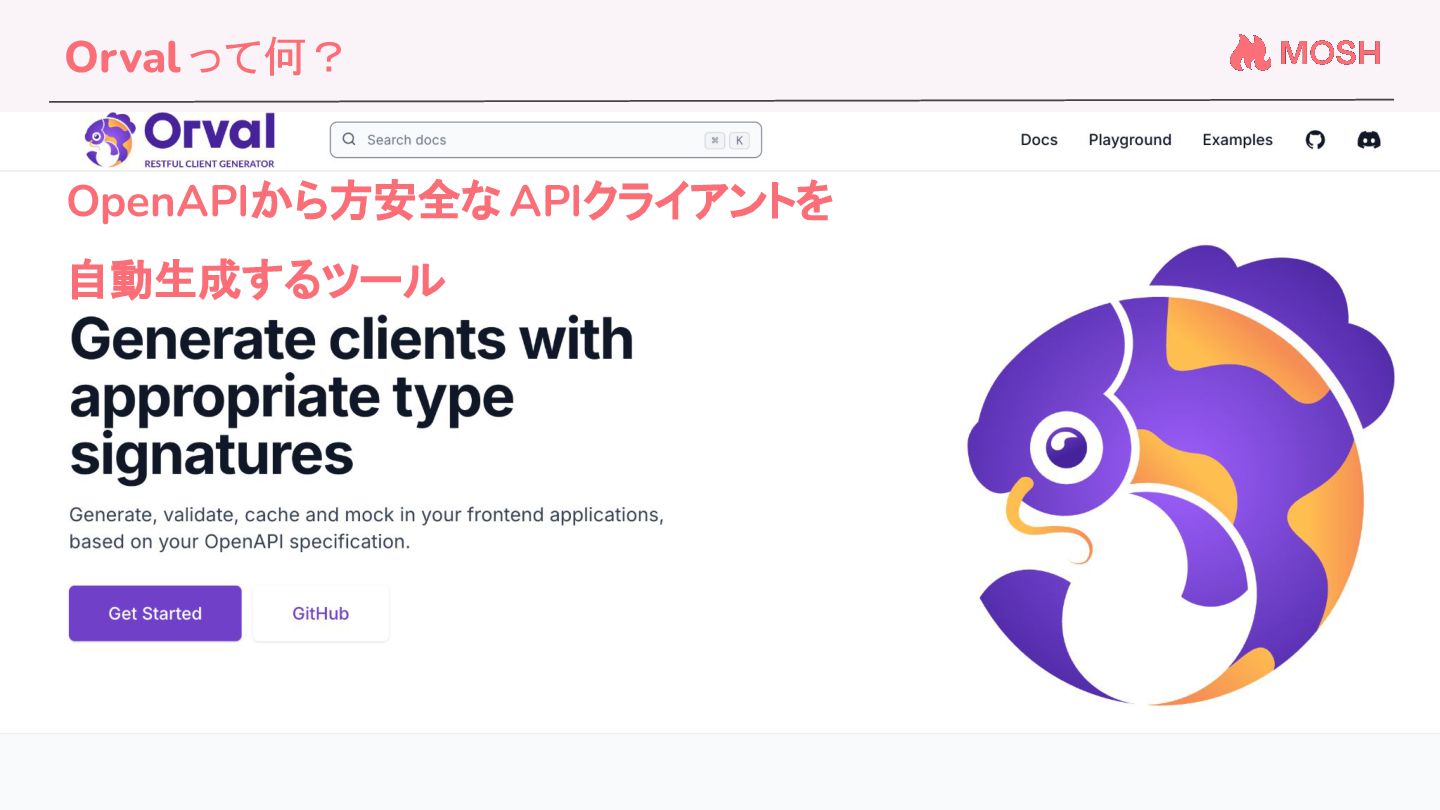Click the '自動生成するツール' text line

pos(256,280)
